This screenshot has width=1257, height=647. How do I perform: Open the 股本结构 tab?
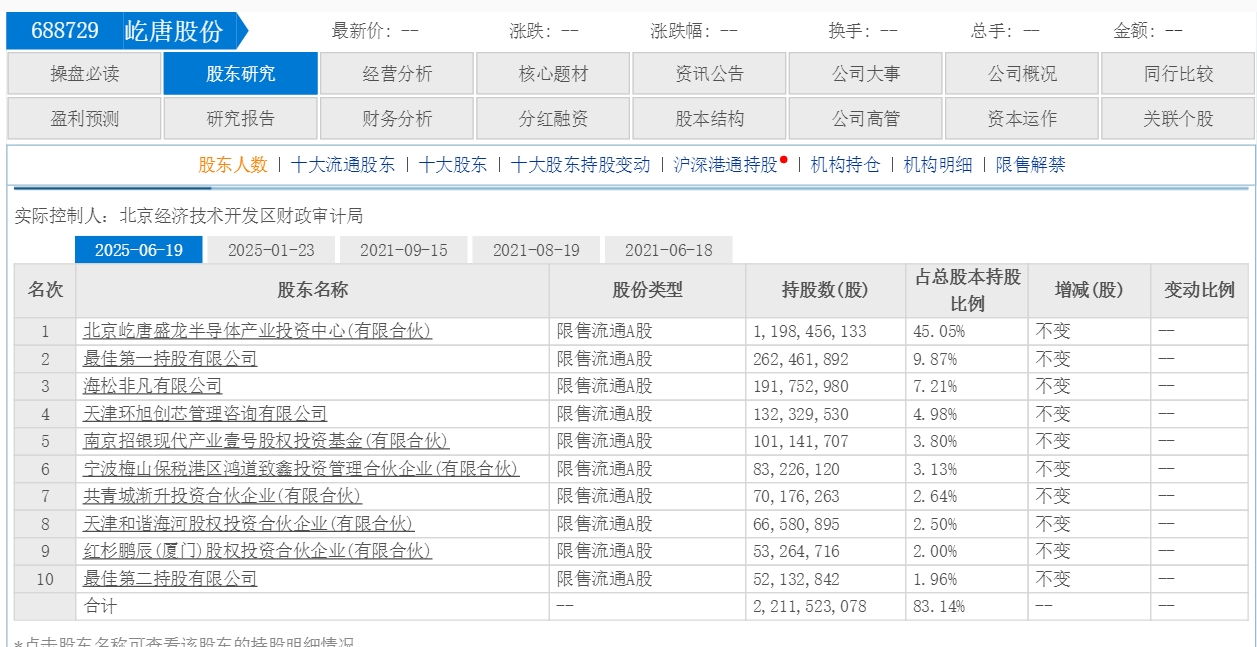point(709,118)
